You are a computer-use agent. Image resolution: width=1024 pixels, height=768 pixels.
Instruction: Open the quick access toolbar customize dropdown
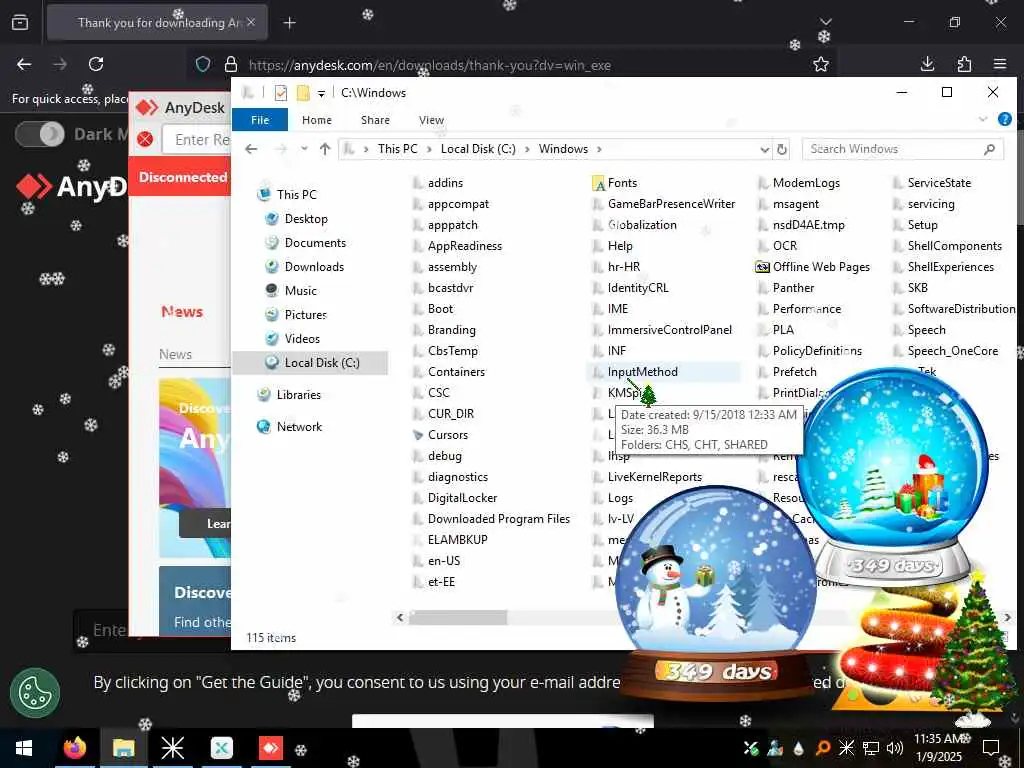pyautogui.click(x=321, y=94)
